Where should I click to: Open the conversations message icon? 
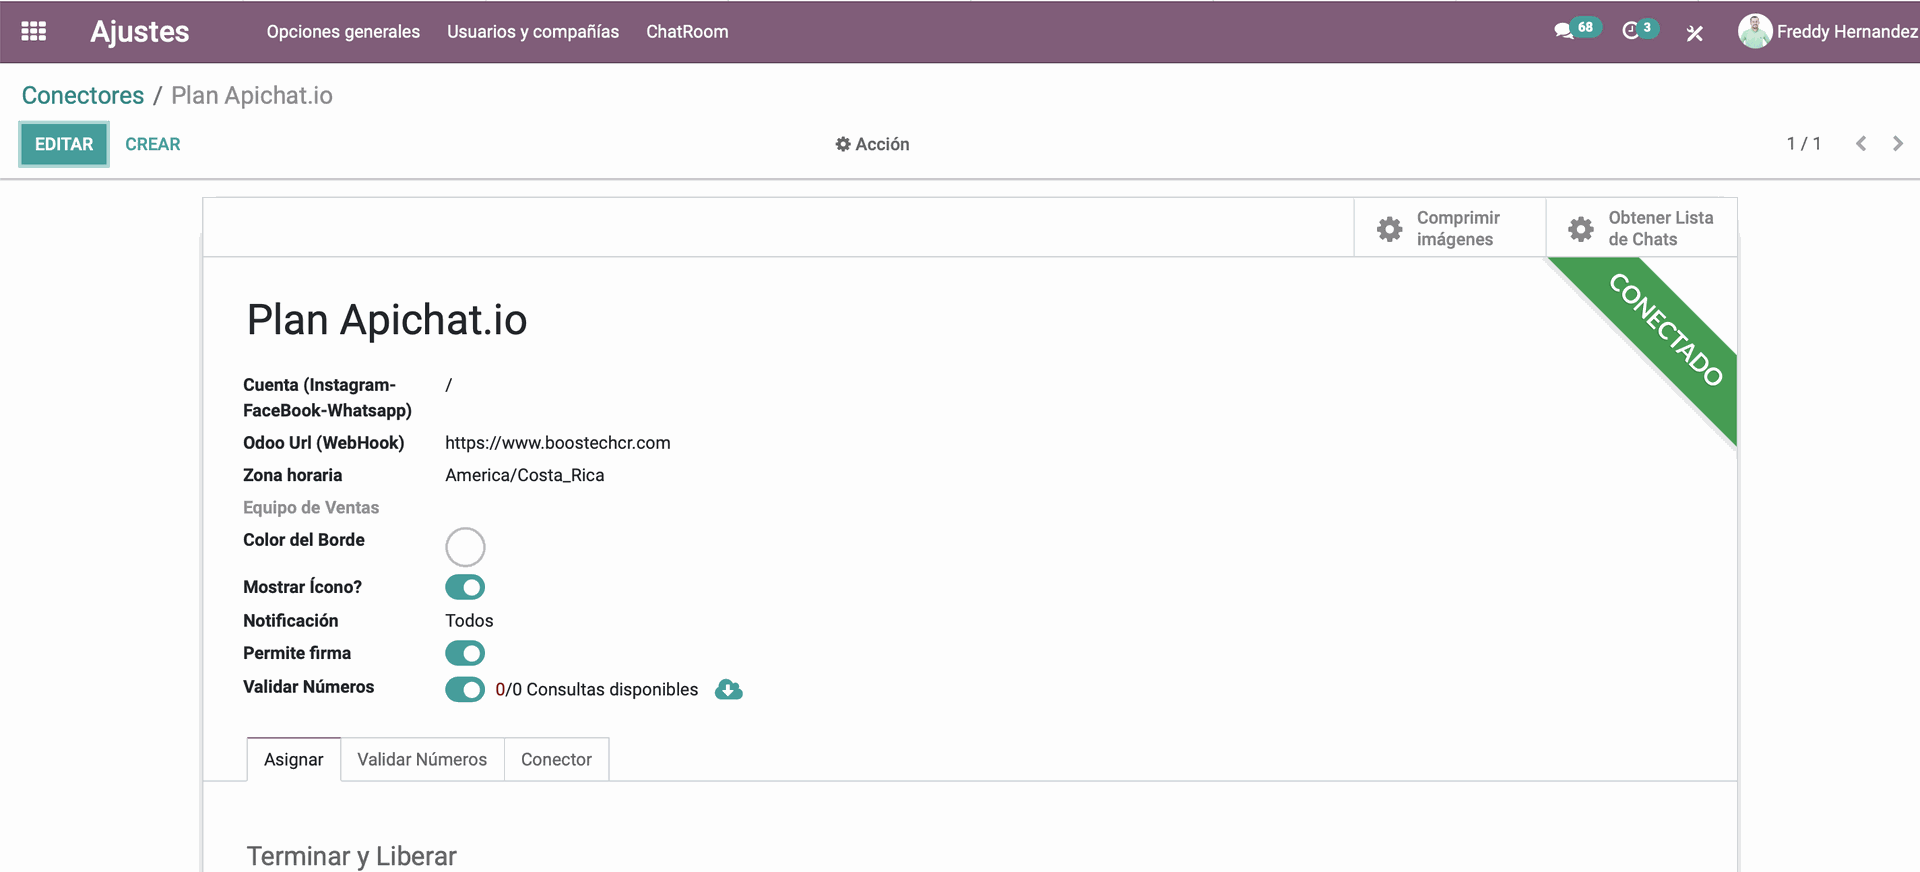coord(1563,31)
